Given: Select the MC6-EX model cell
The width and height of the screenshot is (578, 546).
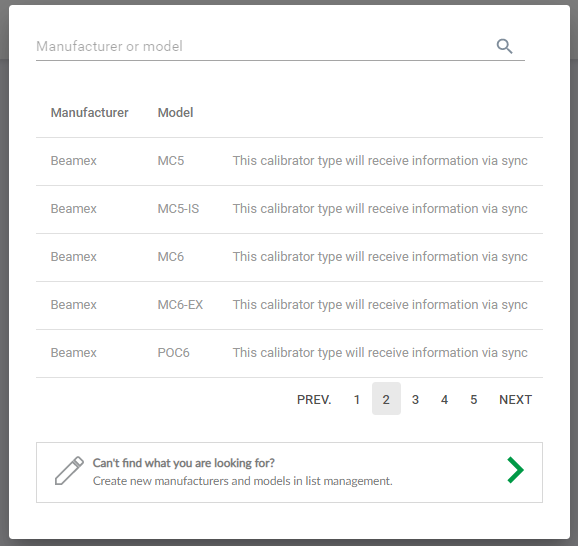Looking at the screenshot, I should pos(180,305).
